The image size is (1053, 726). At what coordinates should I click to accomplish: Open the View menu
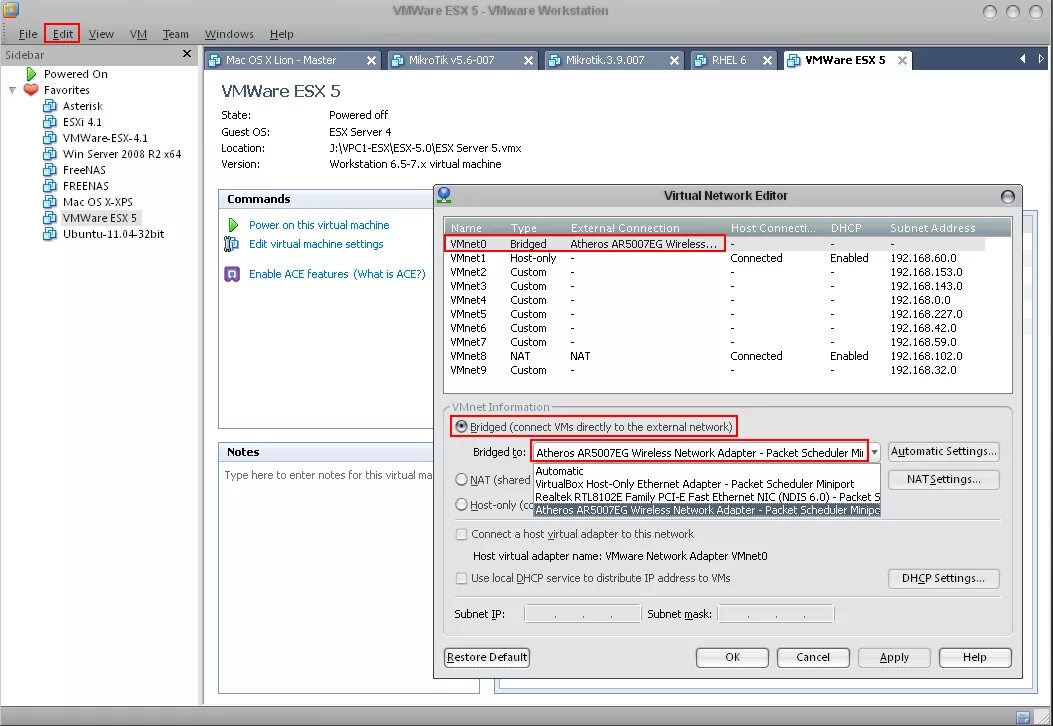tap(101, 34)
